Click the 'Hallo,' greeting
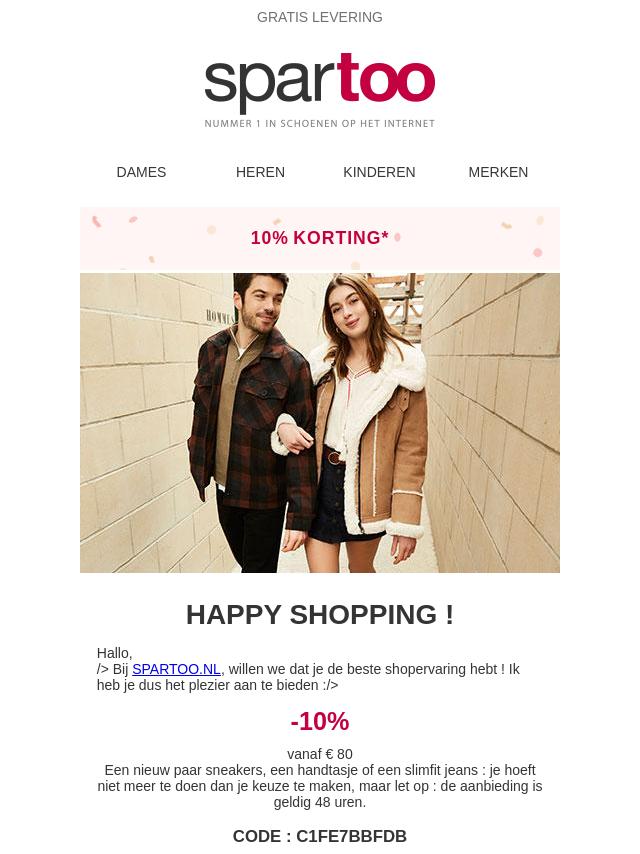This screenshot has height=854, width=640. pyautogui.click(x=114, y=653)
